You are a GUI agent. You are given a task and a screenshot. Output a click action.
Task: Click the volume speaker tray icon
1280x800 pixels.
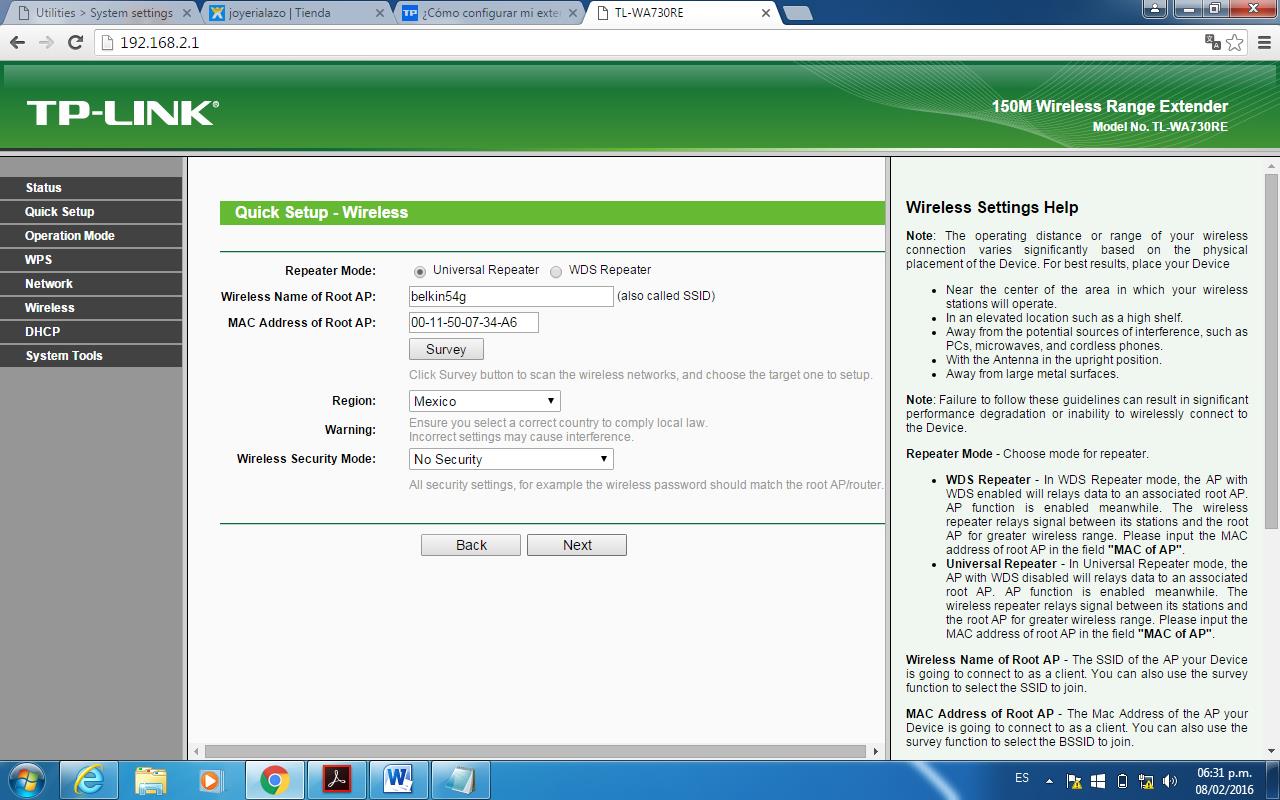pyautogui.click(x=1169, y=781)
